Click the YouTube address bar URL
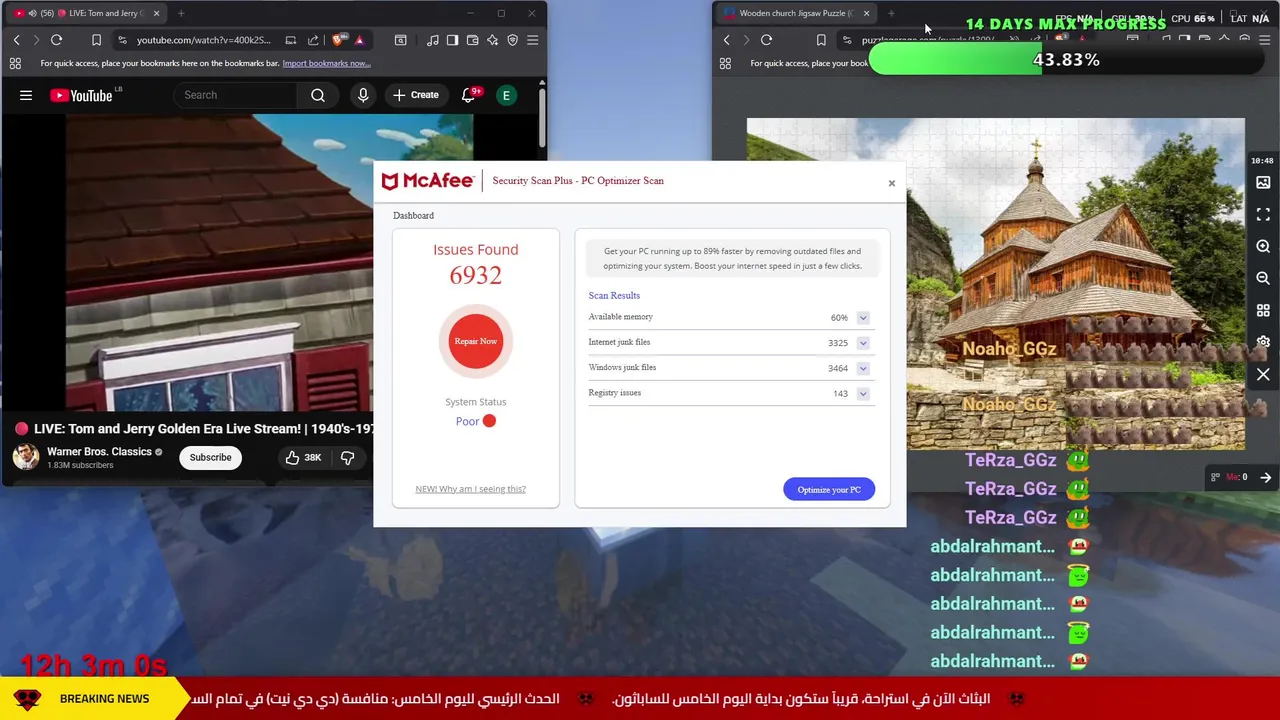 point(203,40)
